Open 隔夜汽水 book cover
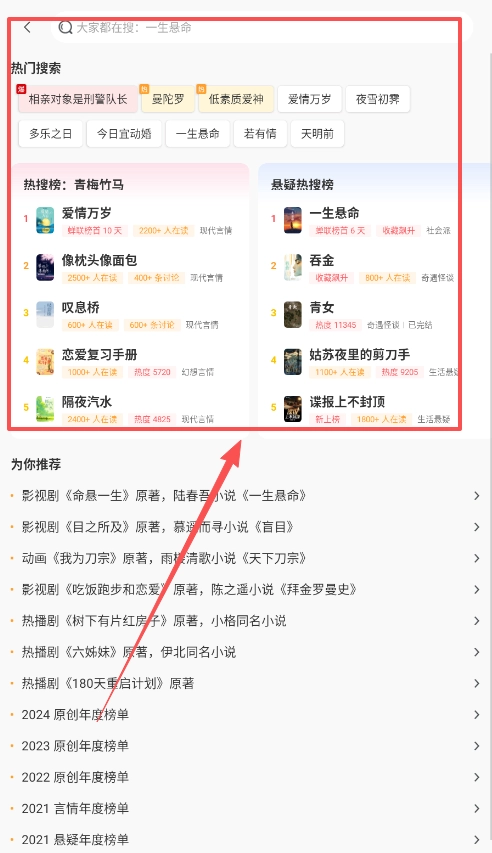The height and width of the screenshot is (853, 492). (45, 409)
